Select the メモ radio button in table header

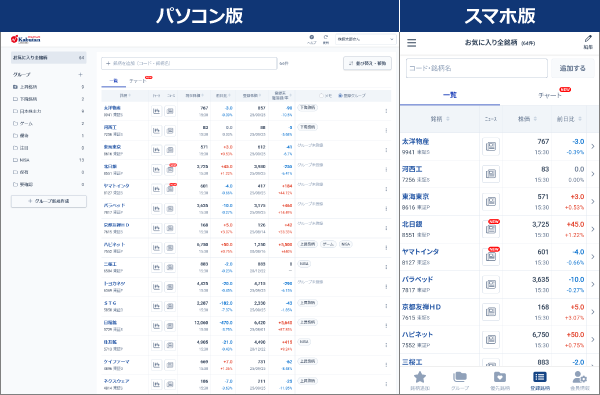pos(321,96)
